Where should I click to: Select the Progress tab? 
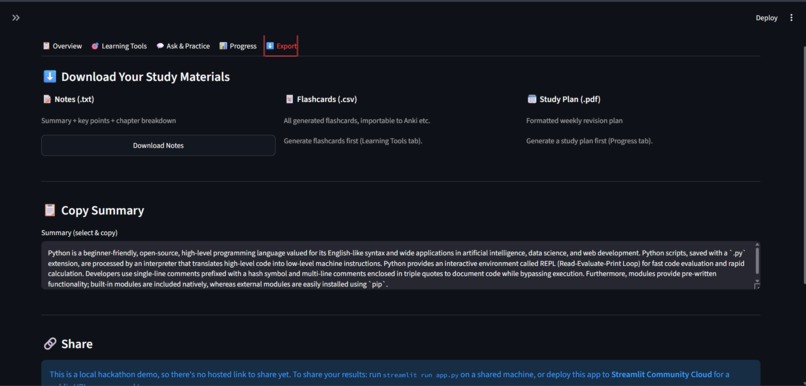238,46
